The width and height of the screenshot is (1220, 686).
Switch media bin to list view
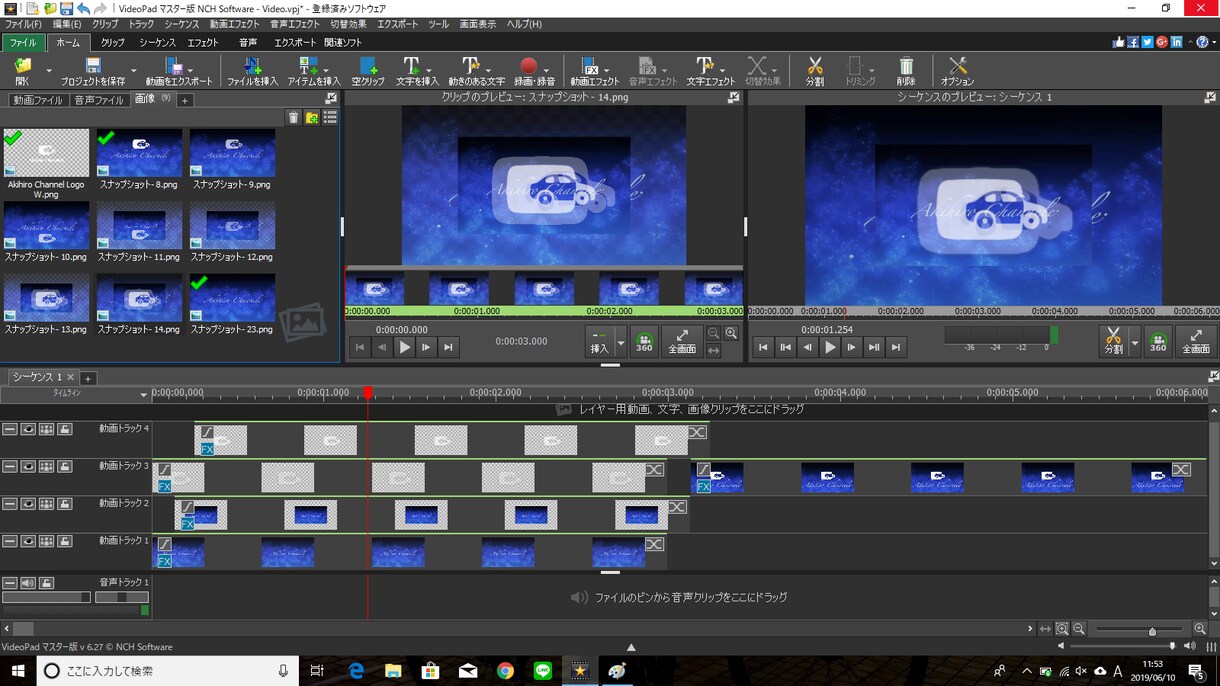[330, 118]
